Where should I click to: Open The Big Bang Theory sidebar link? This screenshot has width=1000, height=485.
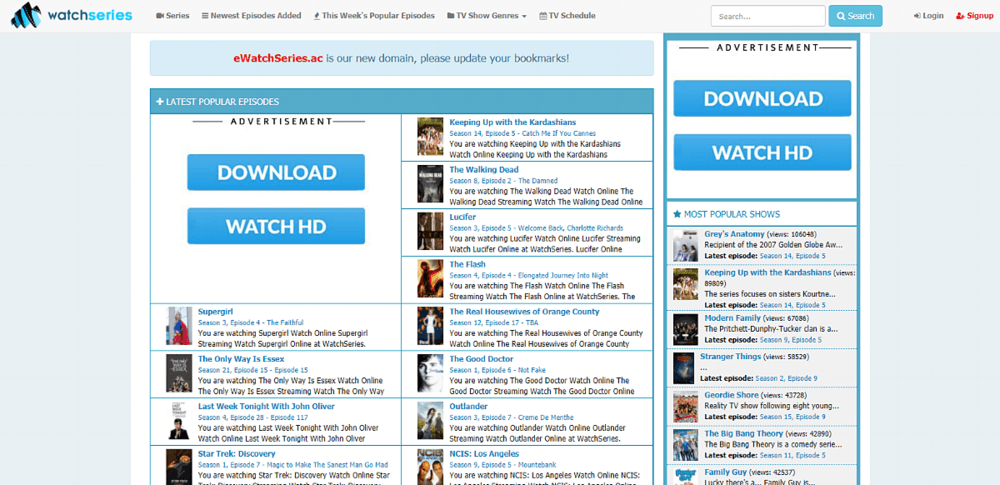(744, 433)
